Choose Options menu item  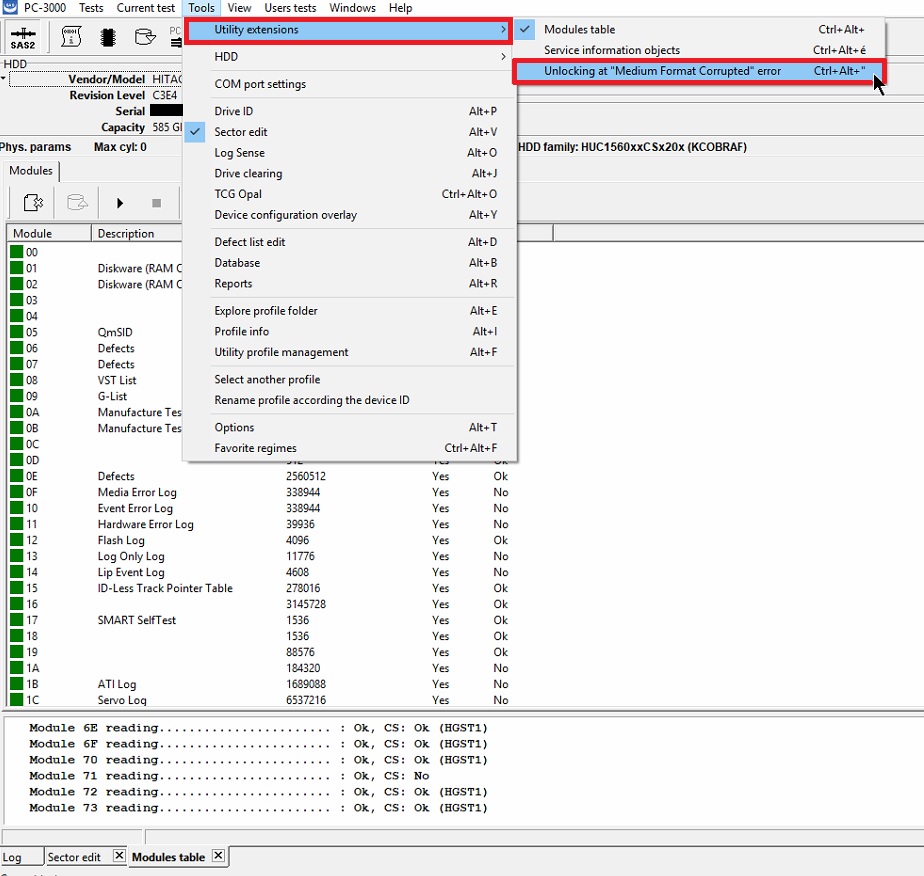tap(350, 427)
